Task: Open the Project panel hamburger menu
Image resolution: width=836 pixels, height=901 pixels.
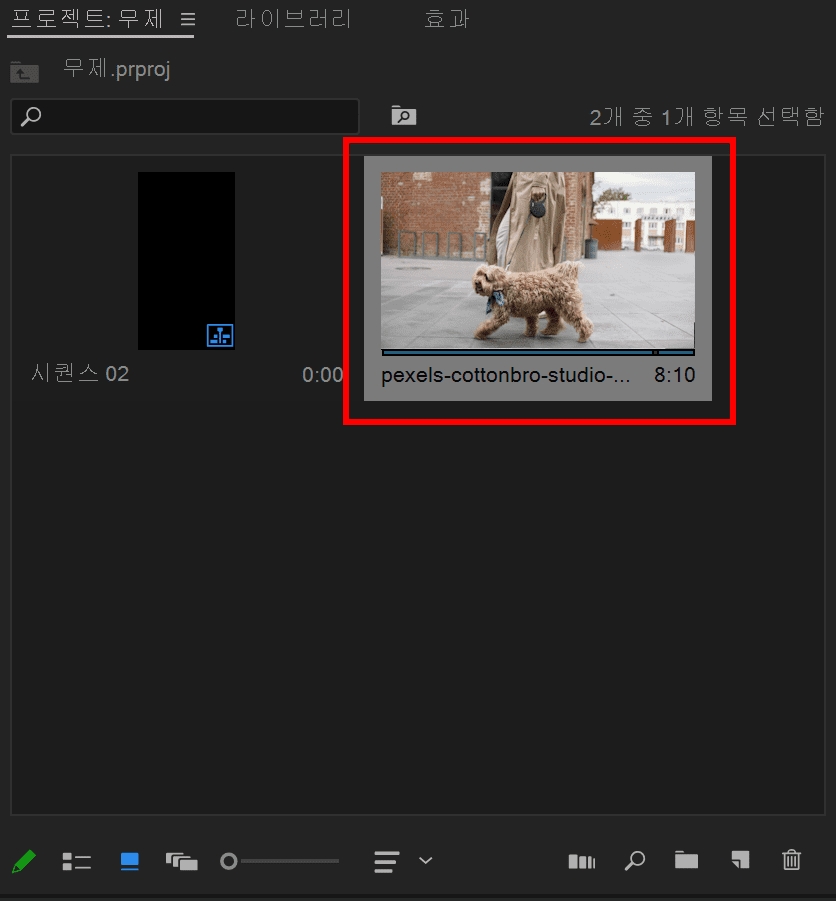Action: click(188, 19)
